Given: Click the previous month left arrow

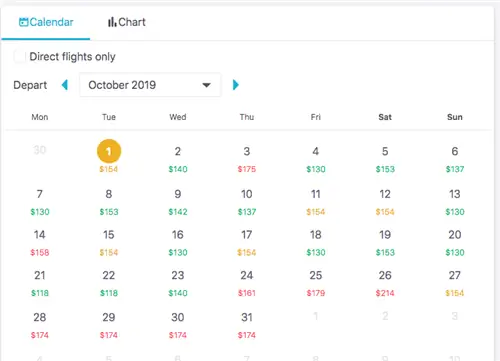Looking at the screenshot, I should (x=65, y=85).
